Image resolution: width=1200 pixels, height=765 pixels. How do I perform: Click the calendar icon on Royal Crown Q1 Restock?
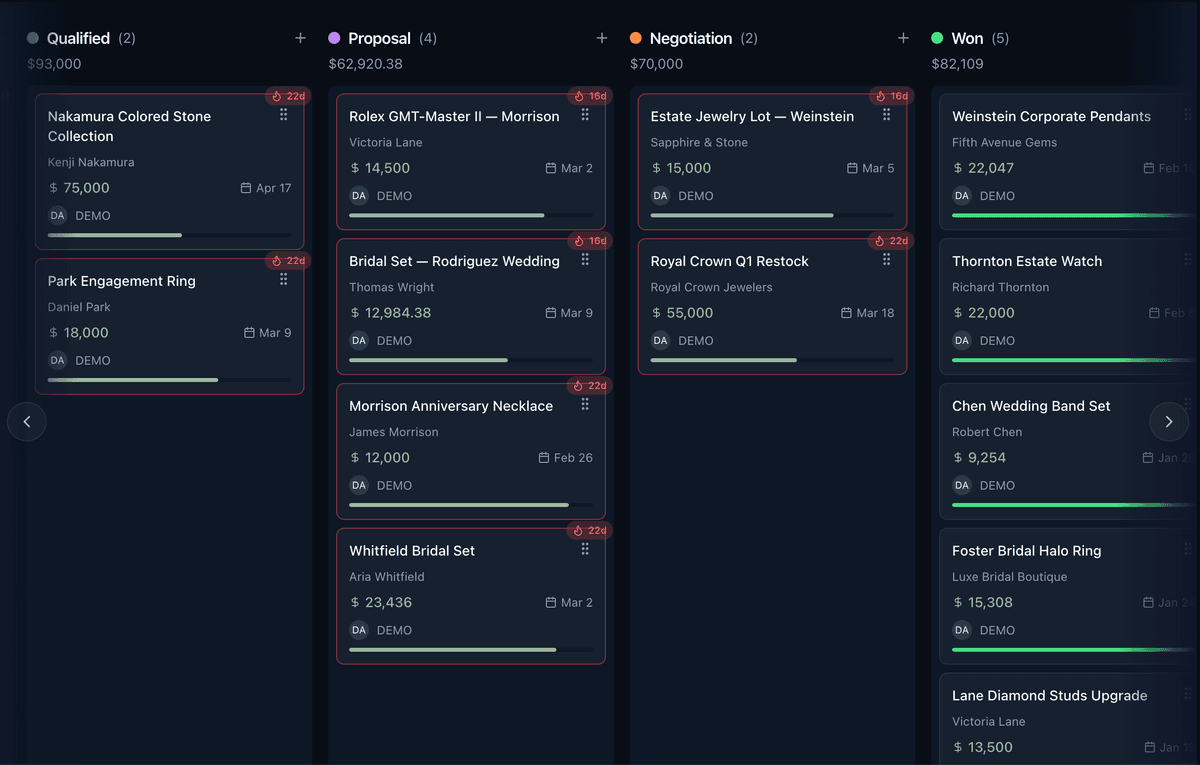pos(847,313)
